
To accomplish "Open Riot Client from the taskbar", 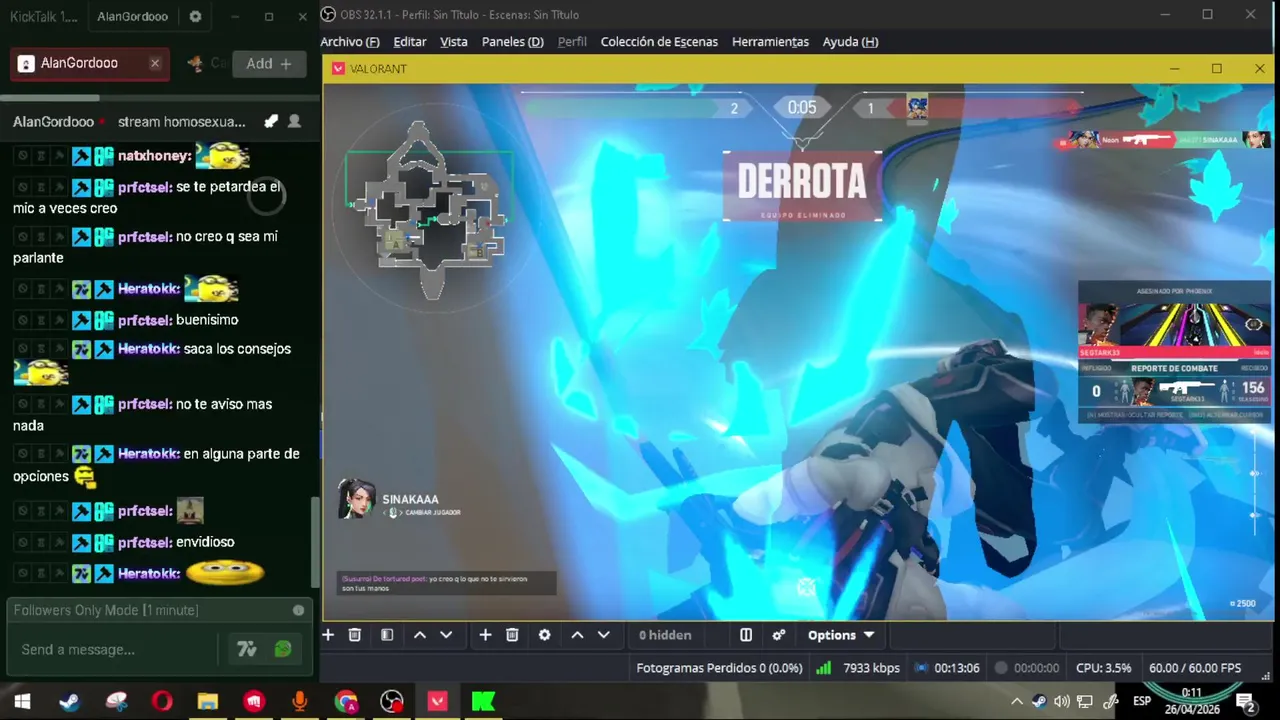I will coord(254,702).
